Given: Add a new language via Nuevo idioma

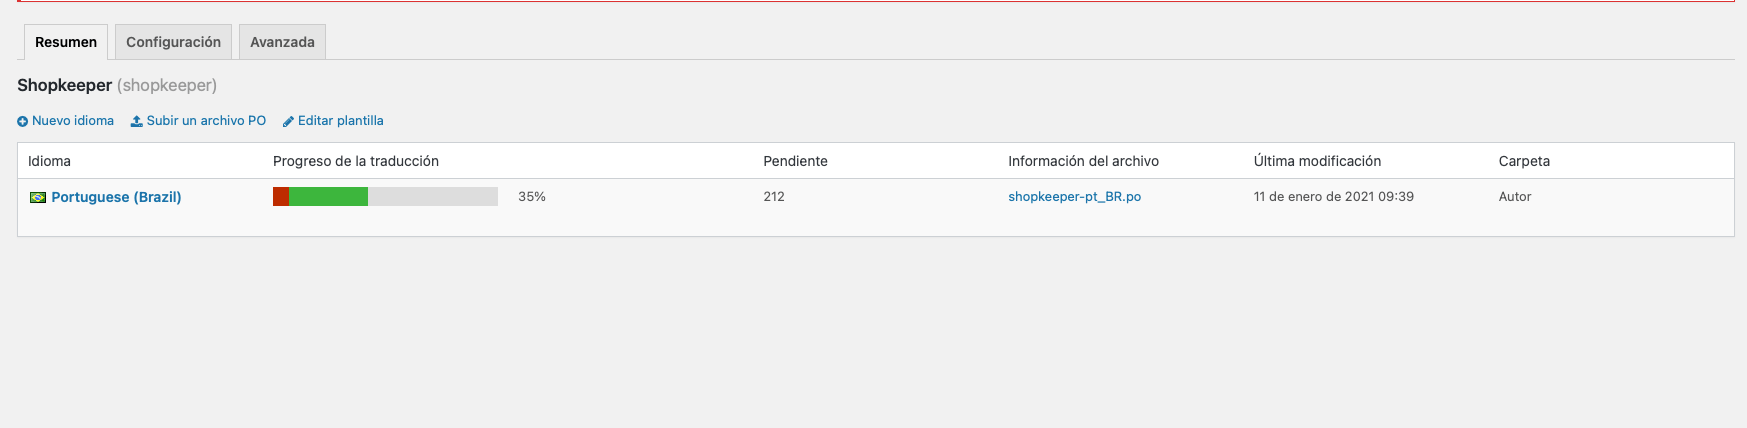Looking at the screenshot, I should pos(73,120).
